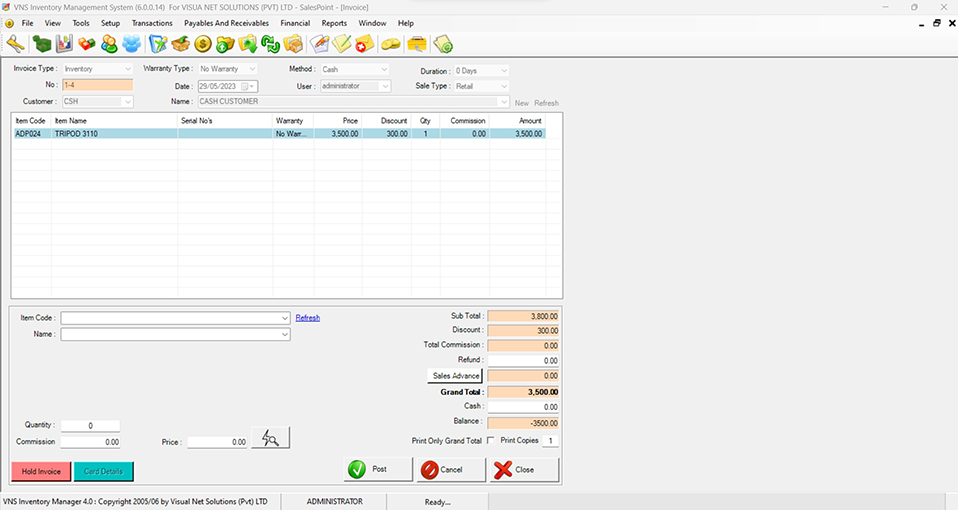Click the Item Name column header
The image size is (958, 510).
coord(114,121)
